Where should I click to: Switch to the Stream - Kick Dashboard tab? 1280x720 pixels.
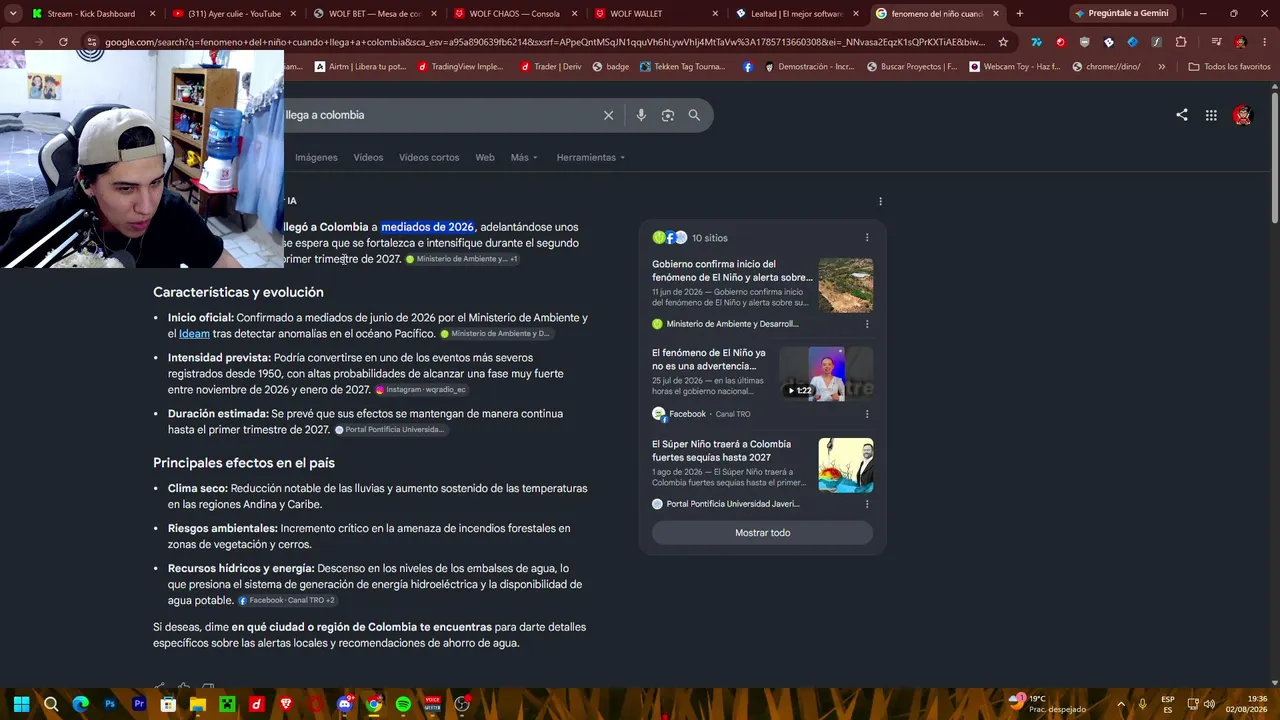(94, 14)
